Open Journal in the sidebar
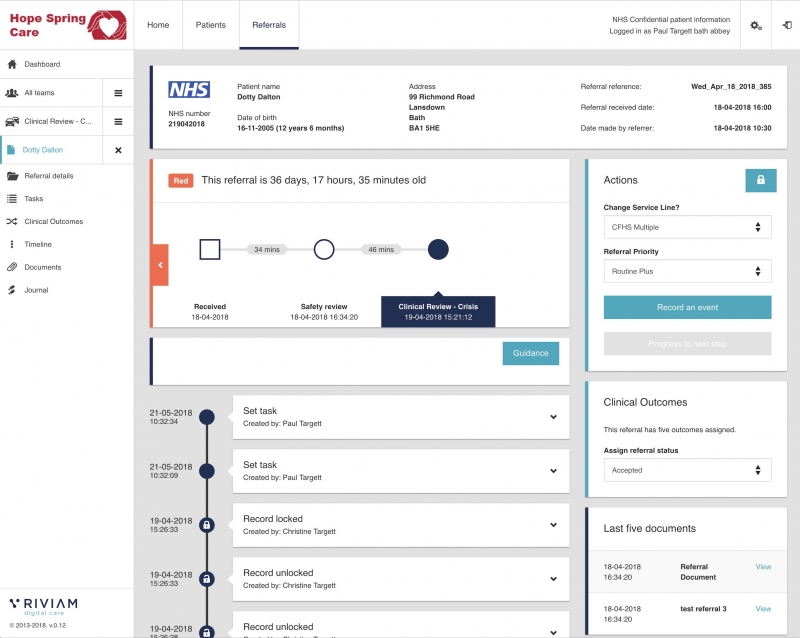The height and width of the screenshot is (638, 800). point(36,290)
